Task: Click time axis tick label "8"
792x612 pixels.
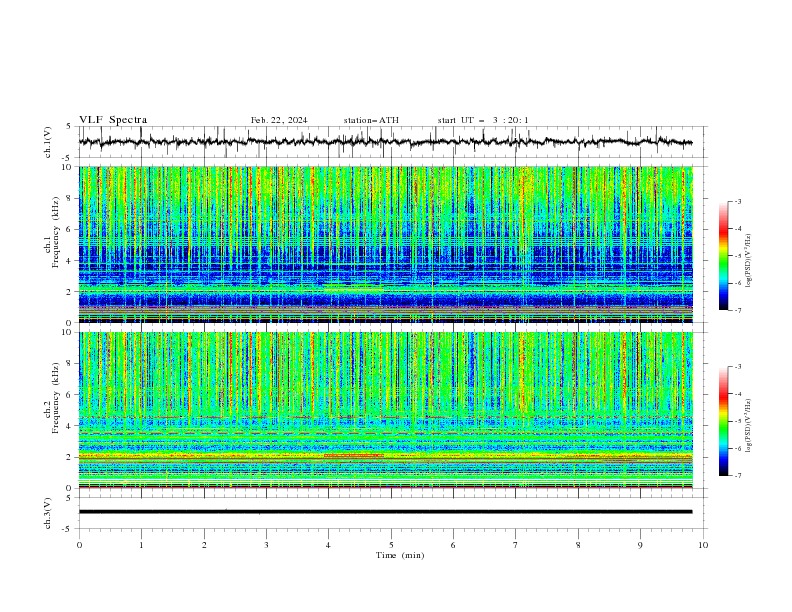Action: point(578,545)
